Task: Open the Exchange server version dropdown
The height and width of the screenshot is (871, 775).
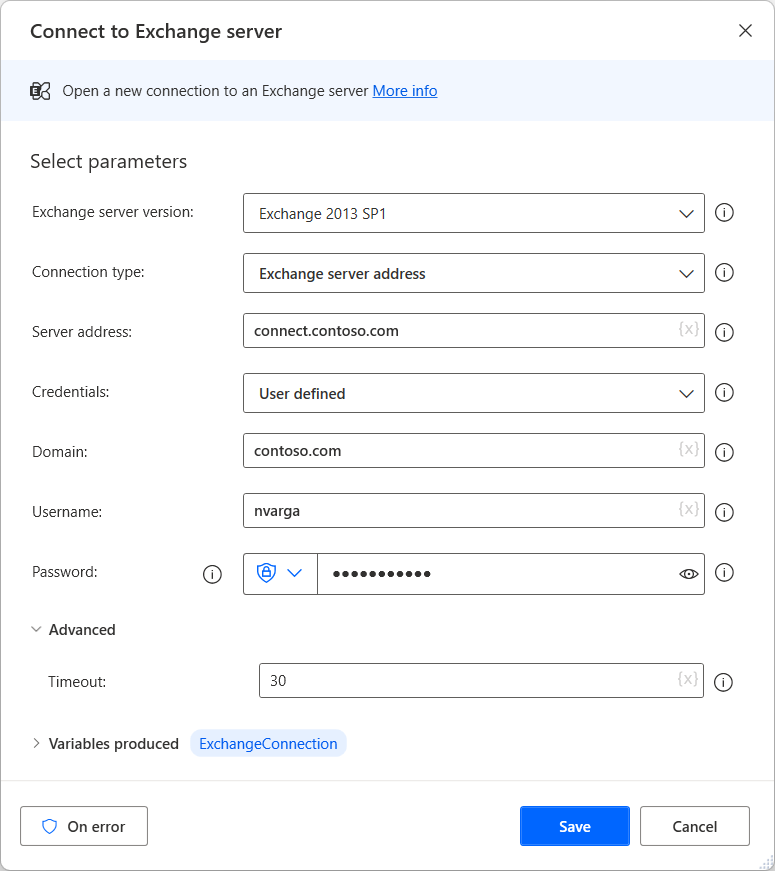Action: [x=474, y=213]
